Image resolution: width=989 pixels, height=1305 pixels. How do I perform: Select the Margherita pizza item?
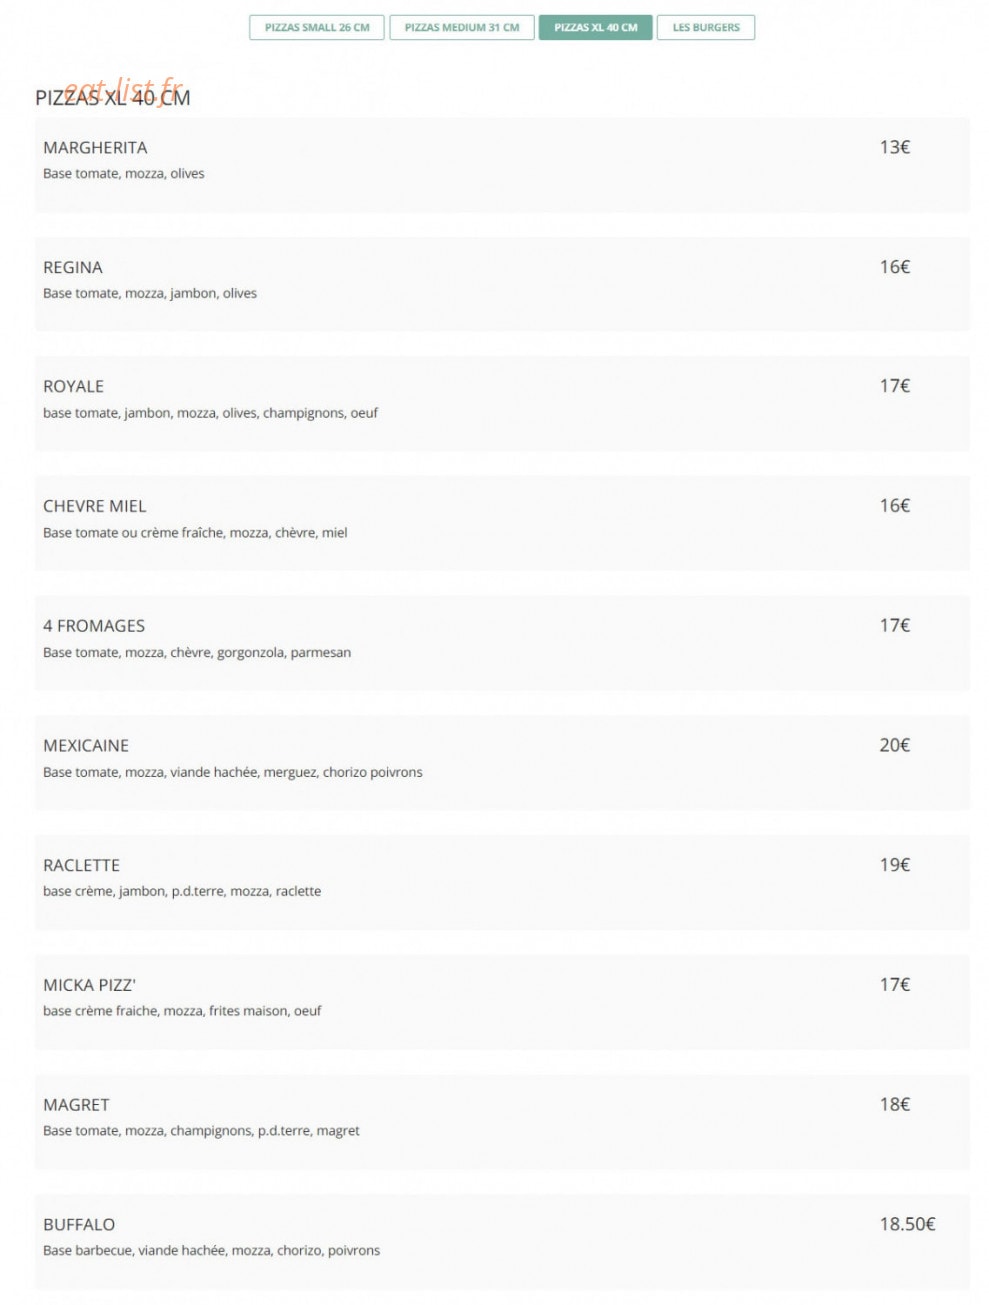[x=502, y=165]
